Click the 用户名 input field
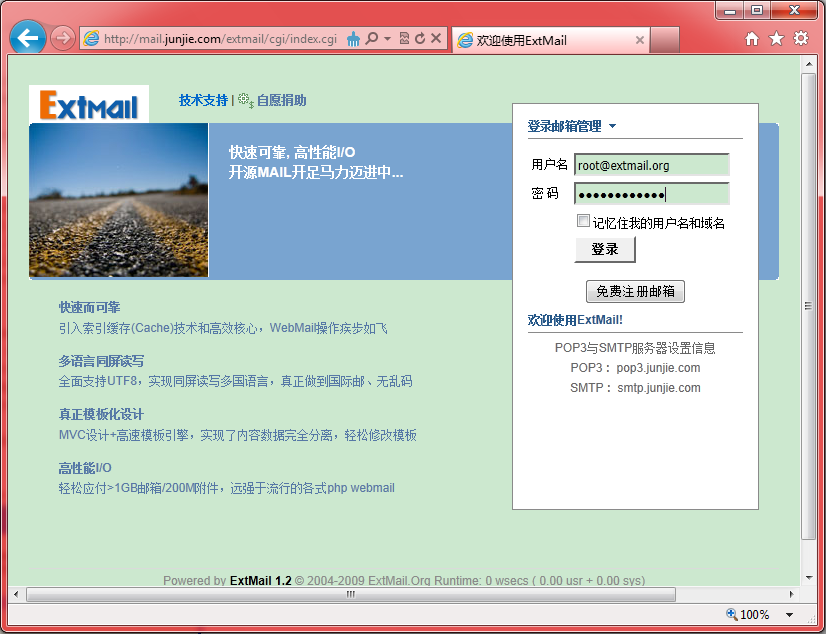Image resolution: width=826 pixels, height=634 pixels. click(x=652, y=165)
